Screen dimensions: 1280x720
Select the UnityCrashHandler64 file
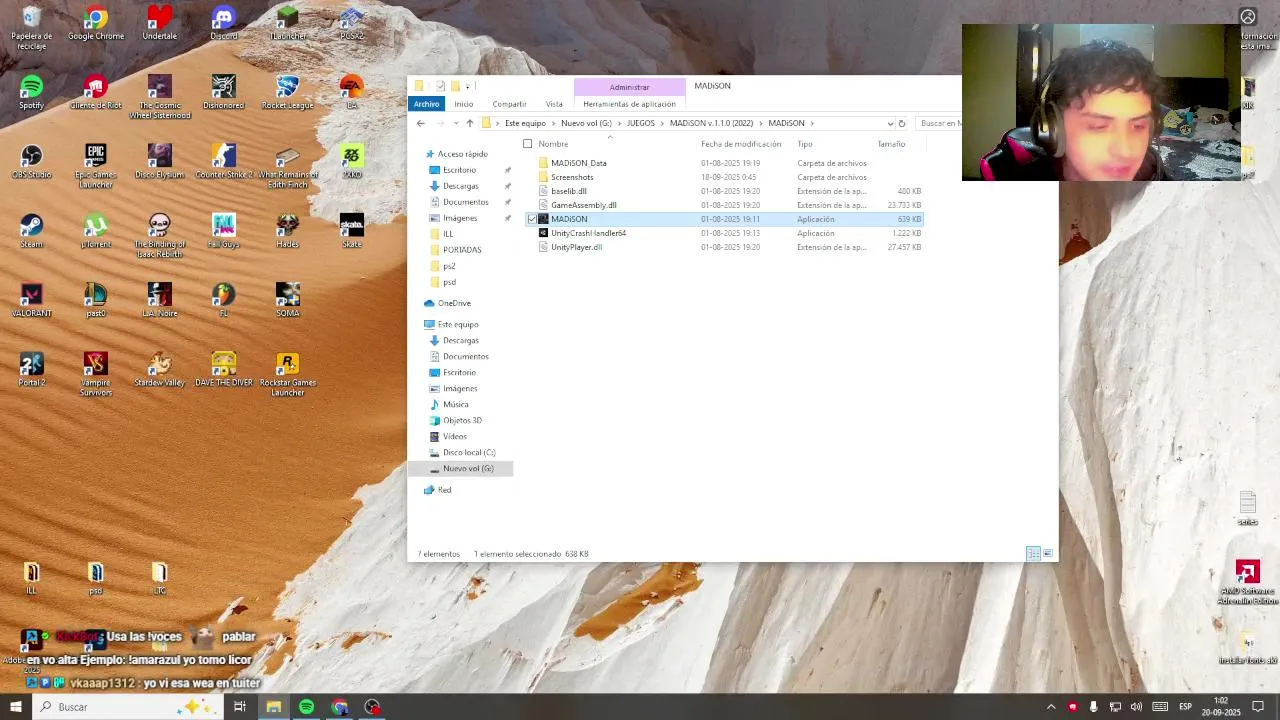(588, 233)
